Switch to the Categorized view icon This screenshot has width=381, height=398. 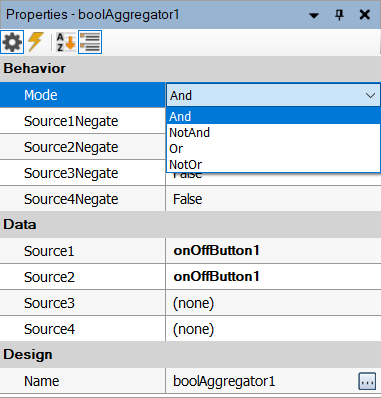(x=90, y=42)
